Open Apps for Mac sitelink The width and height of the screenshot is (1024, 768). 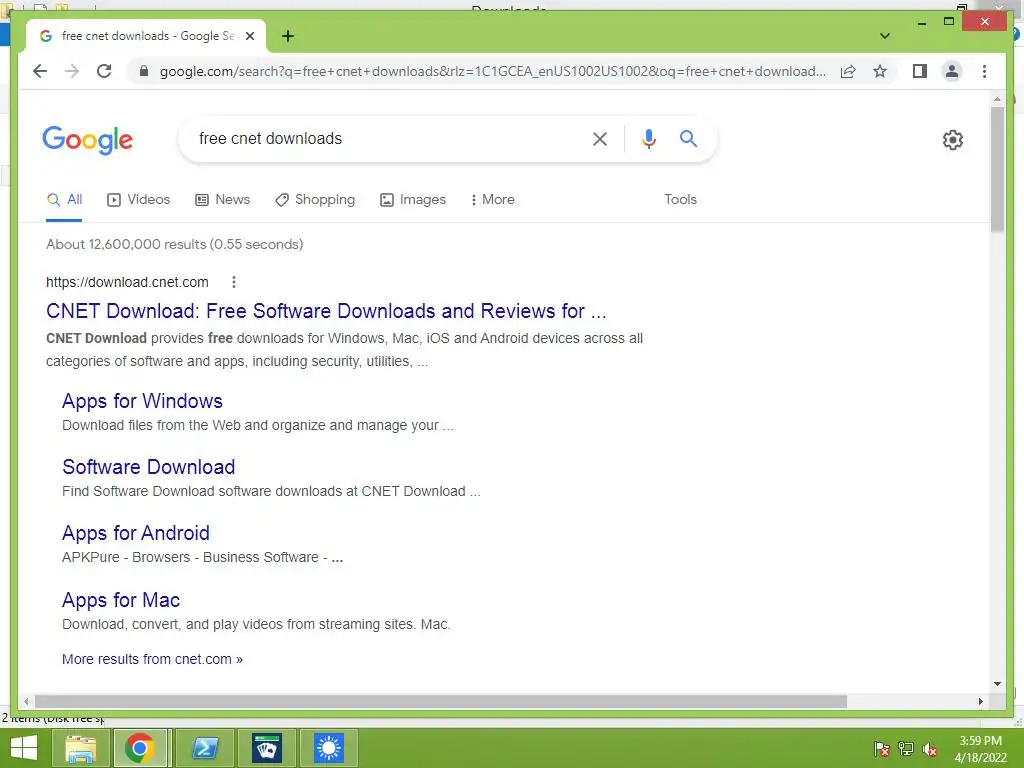pyautogui.click(x=121, y=600)
